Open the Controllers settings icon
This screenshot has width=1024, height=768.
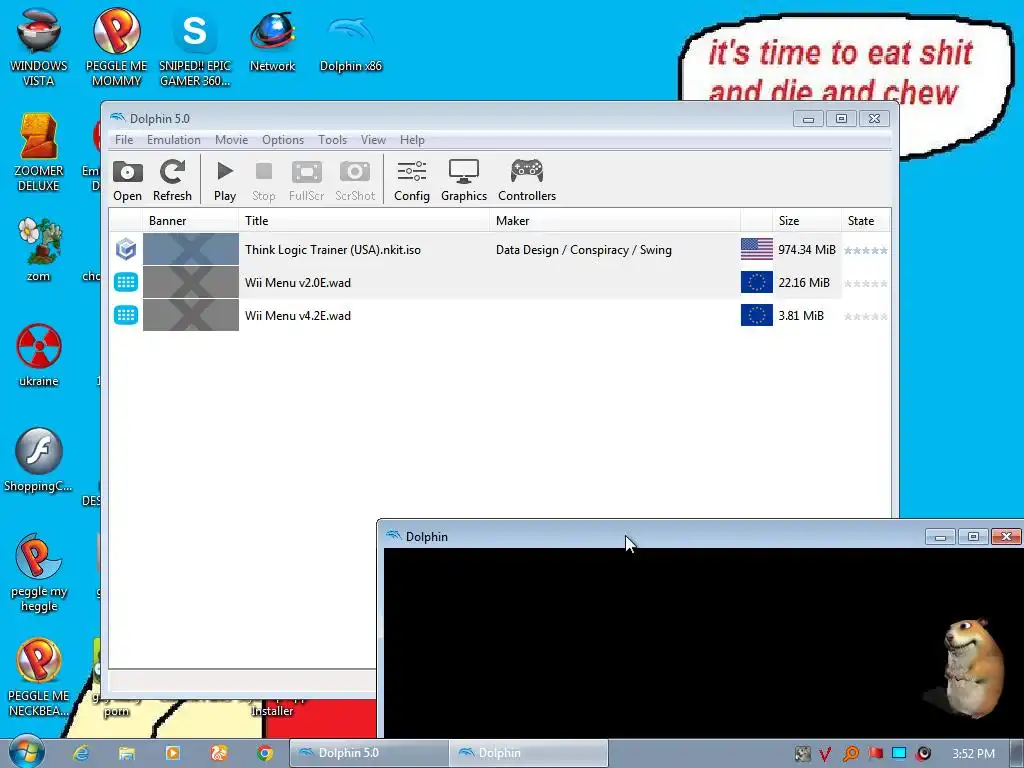coord(527,180)
